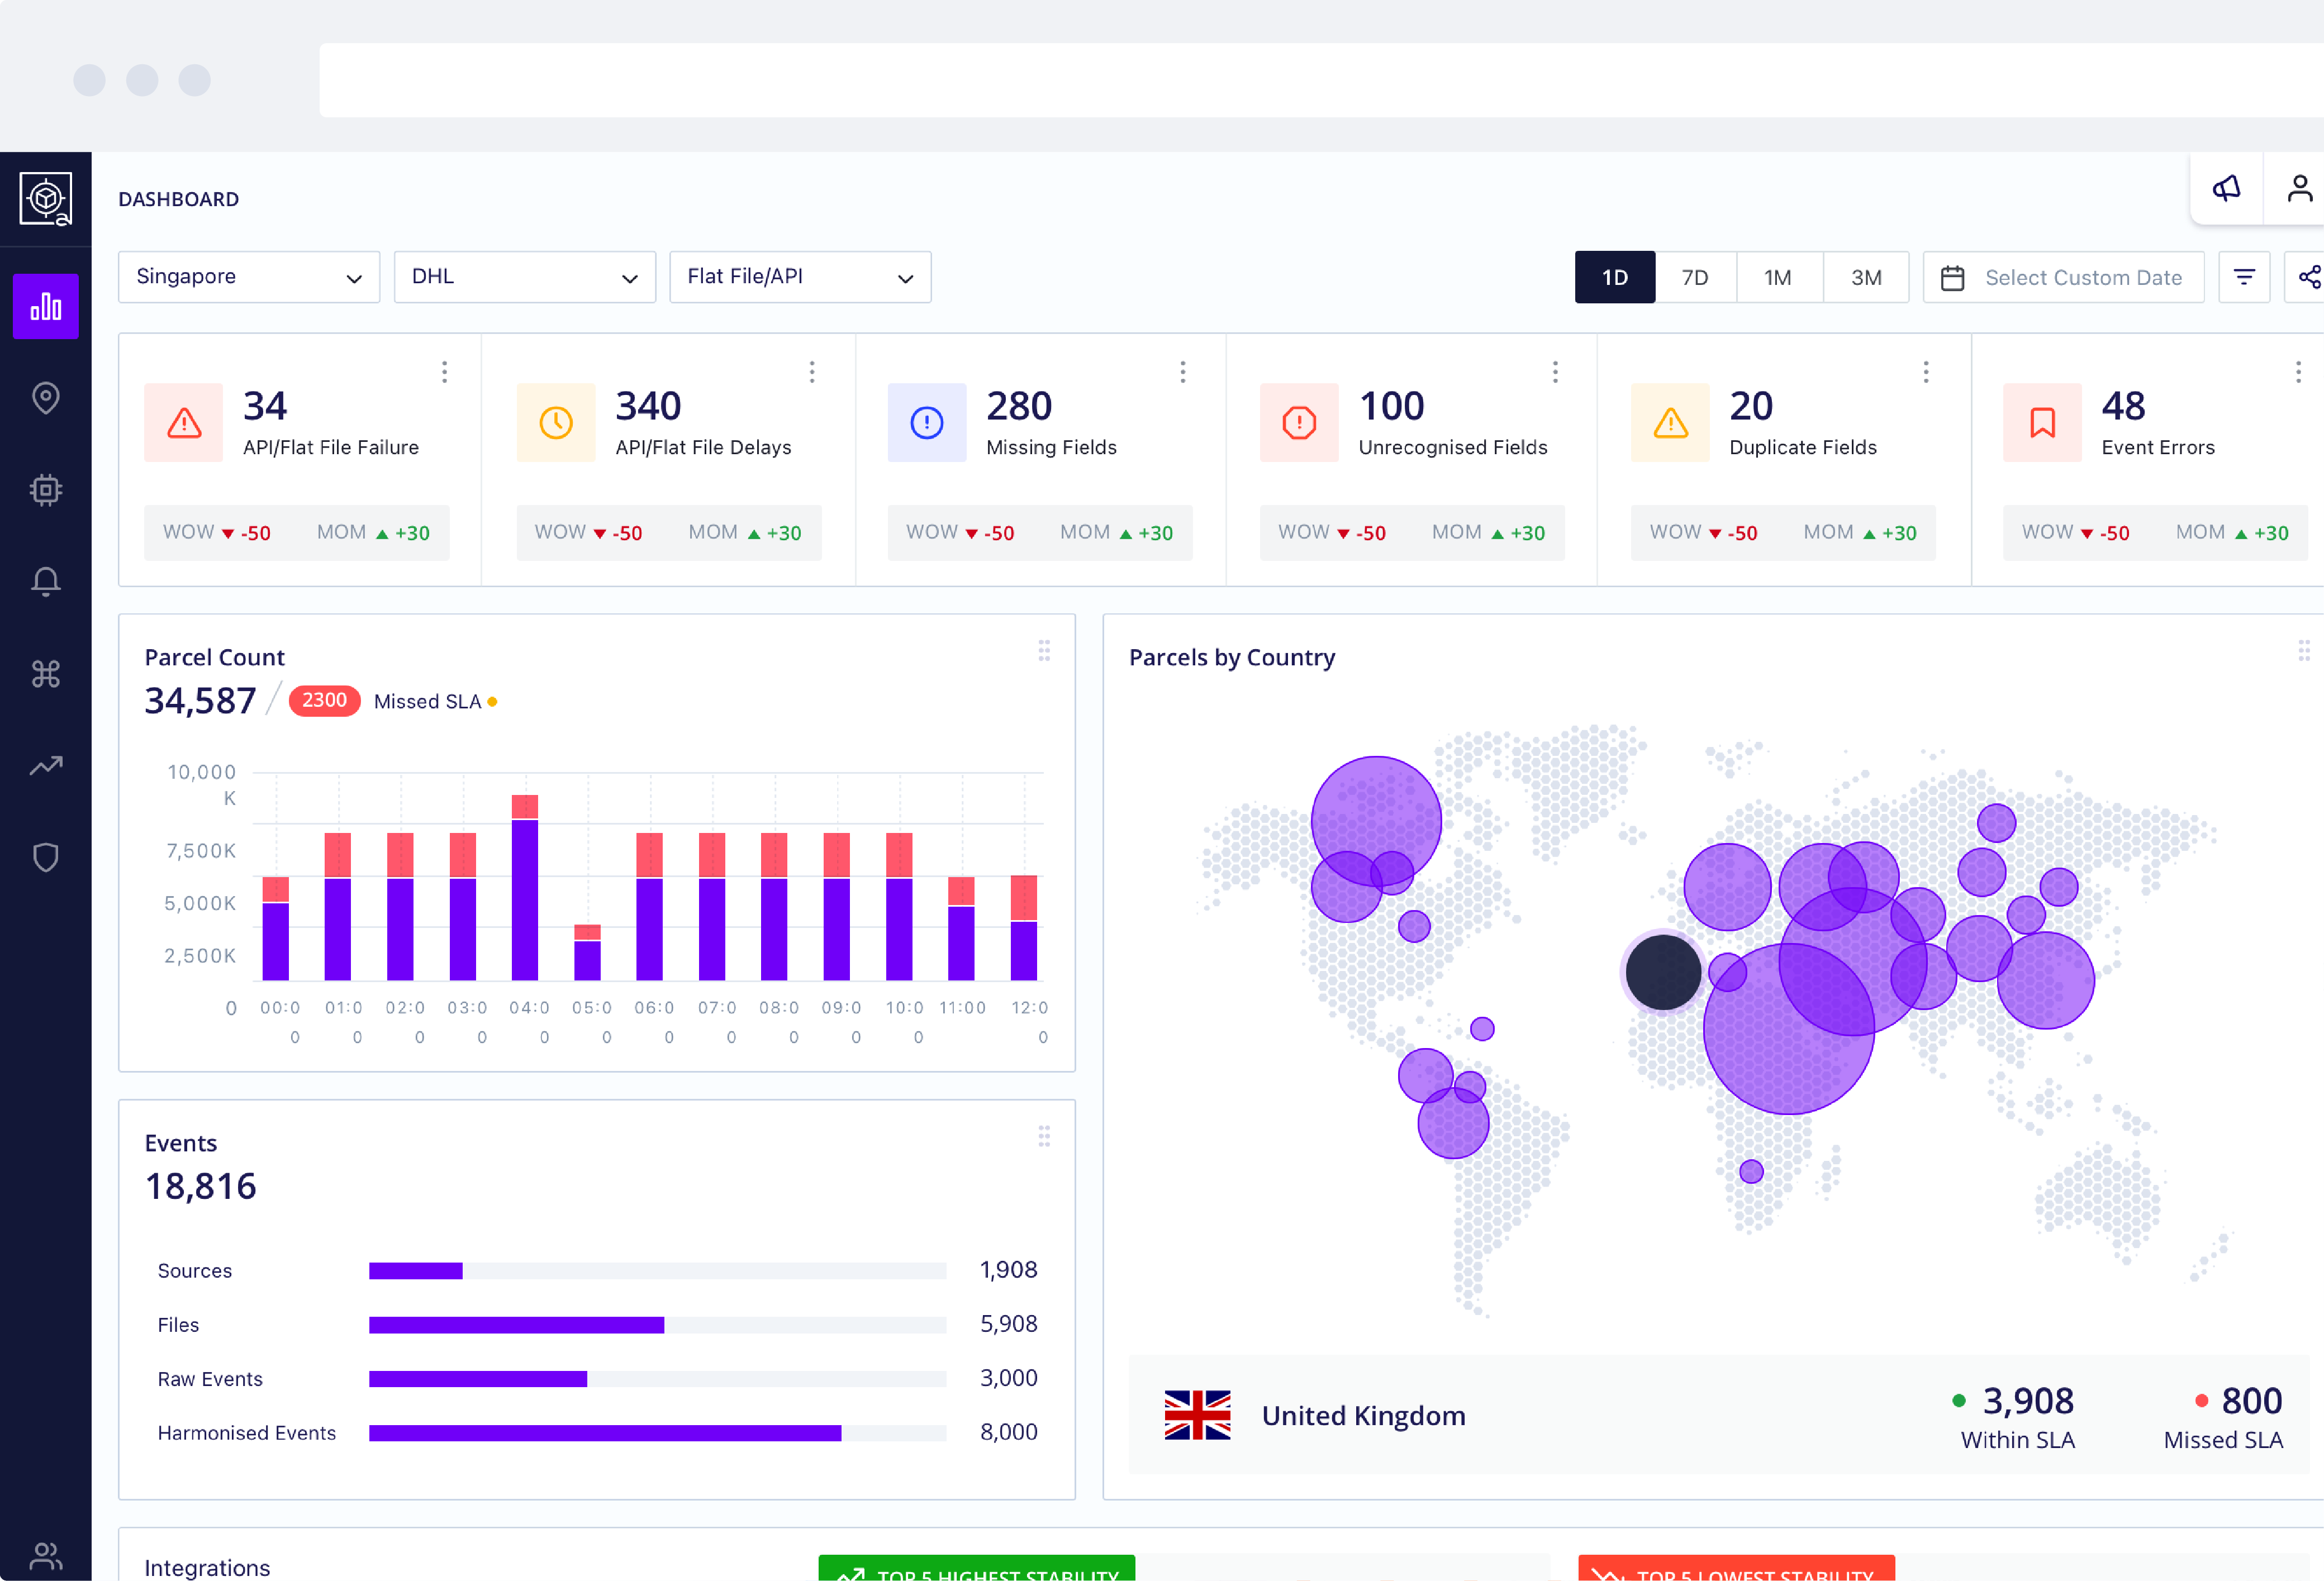Screen dimensions: 2324x1581
Task: Open the location pin section in sidebar
Action: (45, 398)
